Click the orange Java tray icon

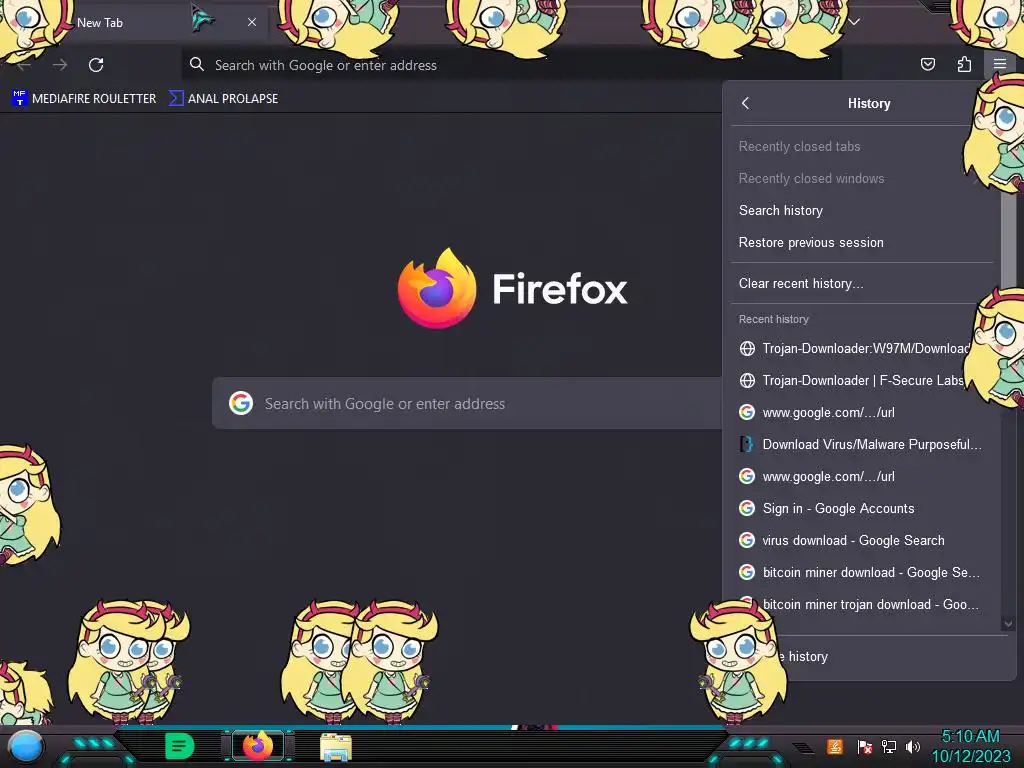(x=835, y=746)
